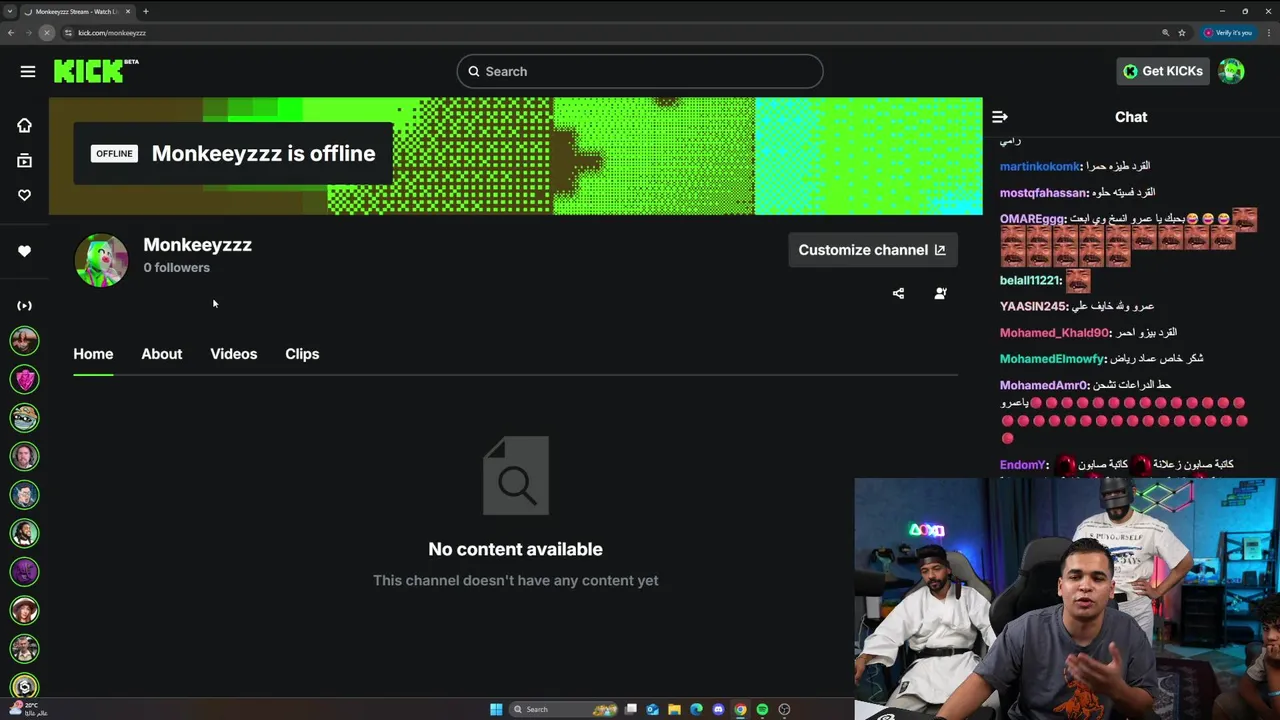Click the '0 followers' text
Viewport: 1280px width, 720px height.
click(x=176, y=268)
